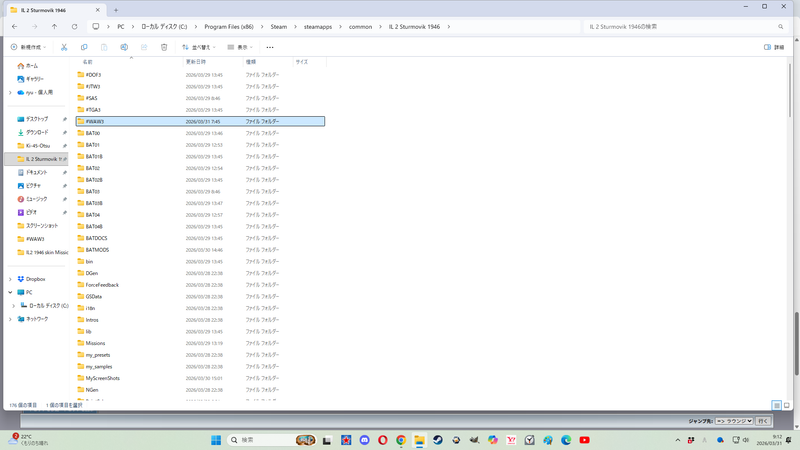Switch to large icons view in status bar
The height and width of the screenshot is (450, 800).
click(787, 406)
